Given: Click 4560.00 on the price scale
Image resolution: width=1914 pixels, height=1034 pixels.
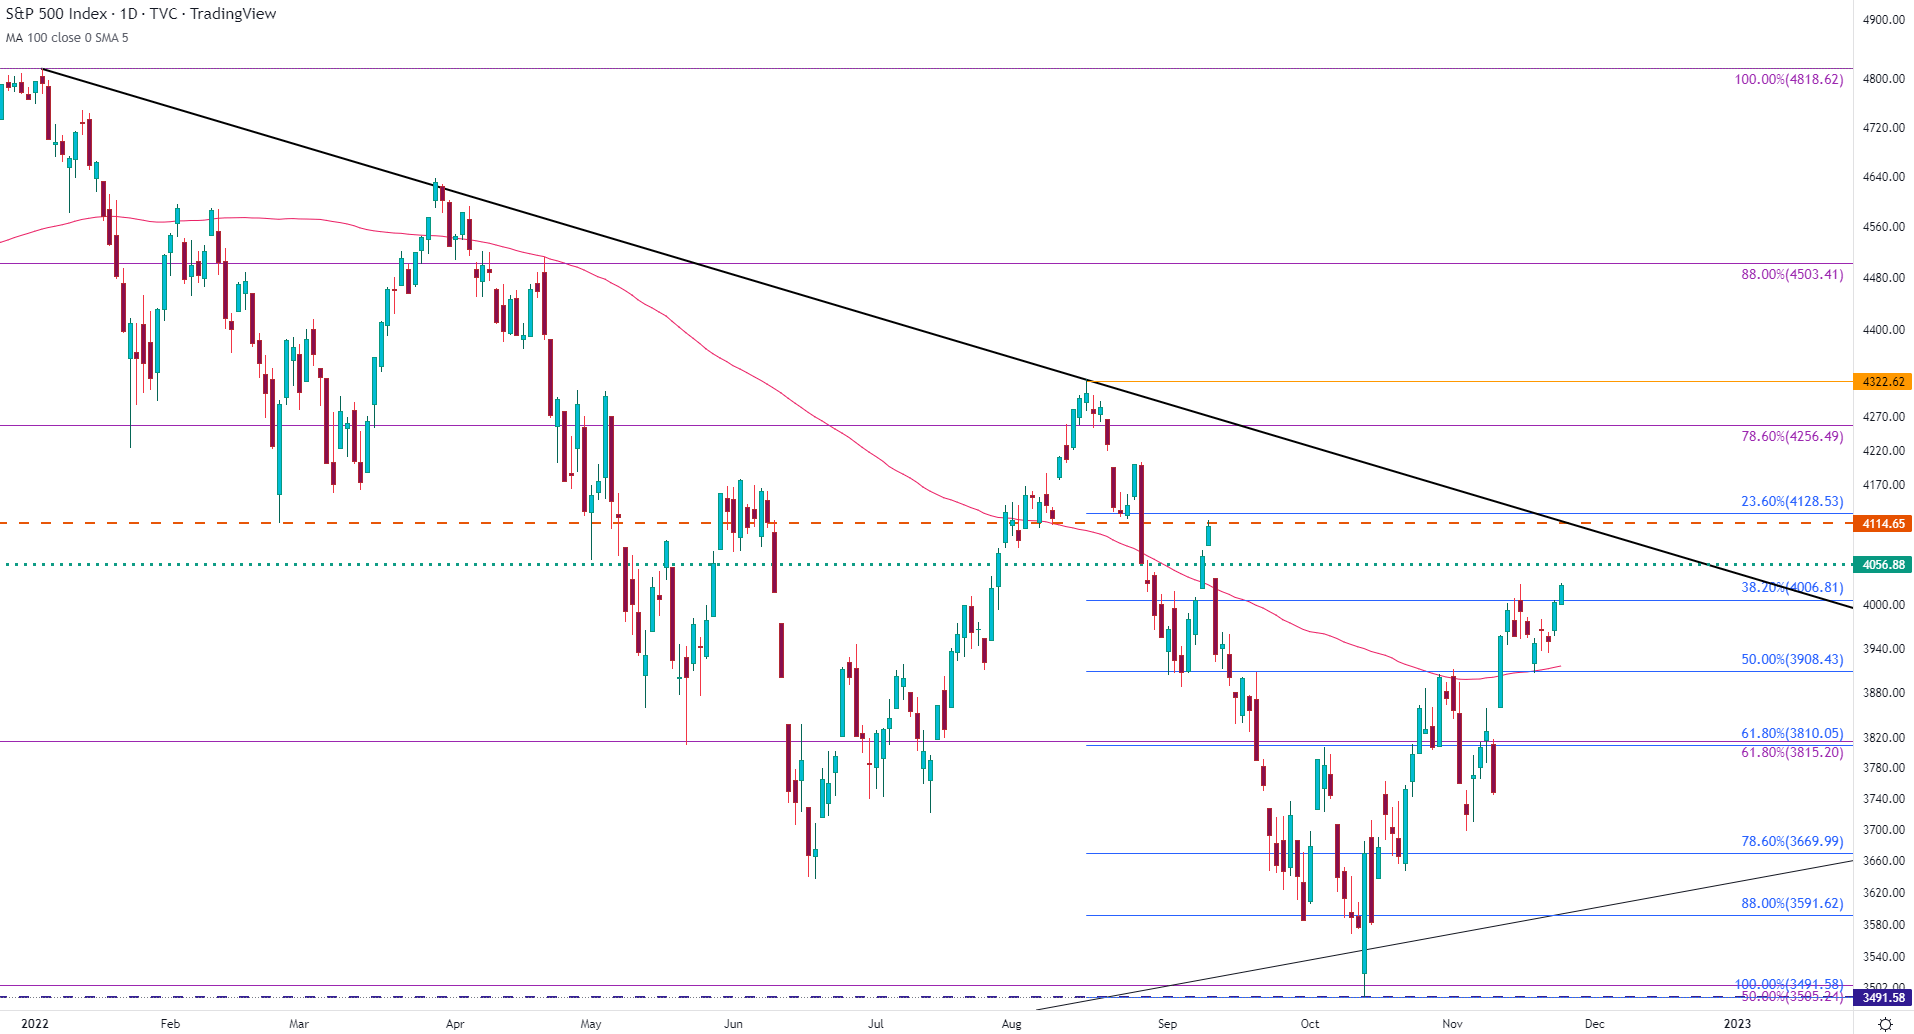Looking at the screenshot, I should click(1884, 227).
